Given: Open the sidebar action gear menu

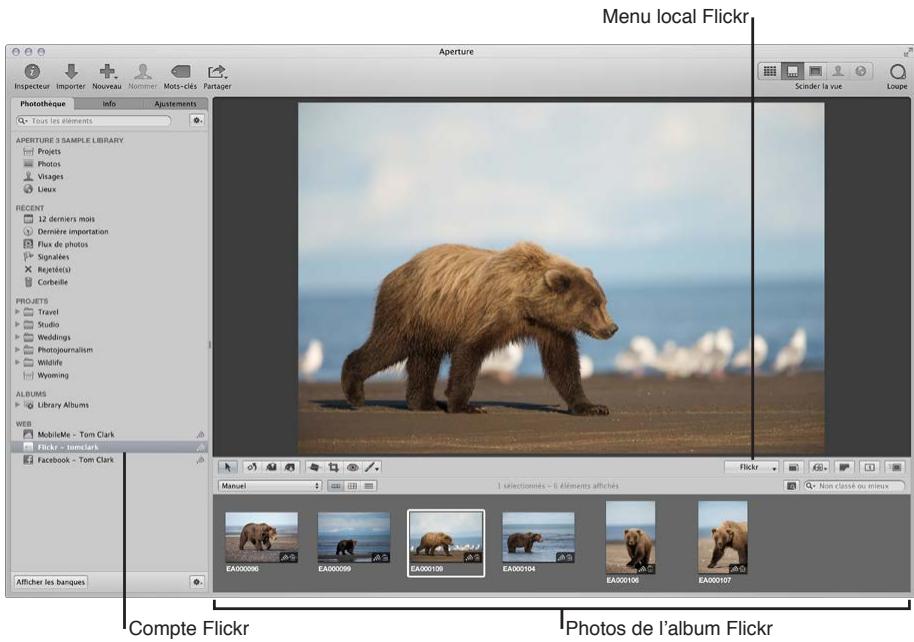Looking at the screenshot, I should coord(198,120).
